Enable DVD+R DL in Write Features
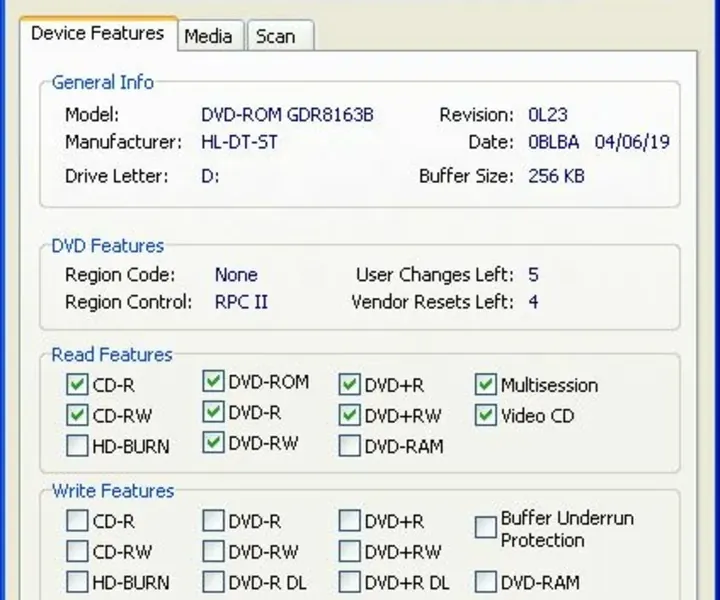 pyautogui.click(x=349, y=582)
